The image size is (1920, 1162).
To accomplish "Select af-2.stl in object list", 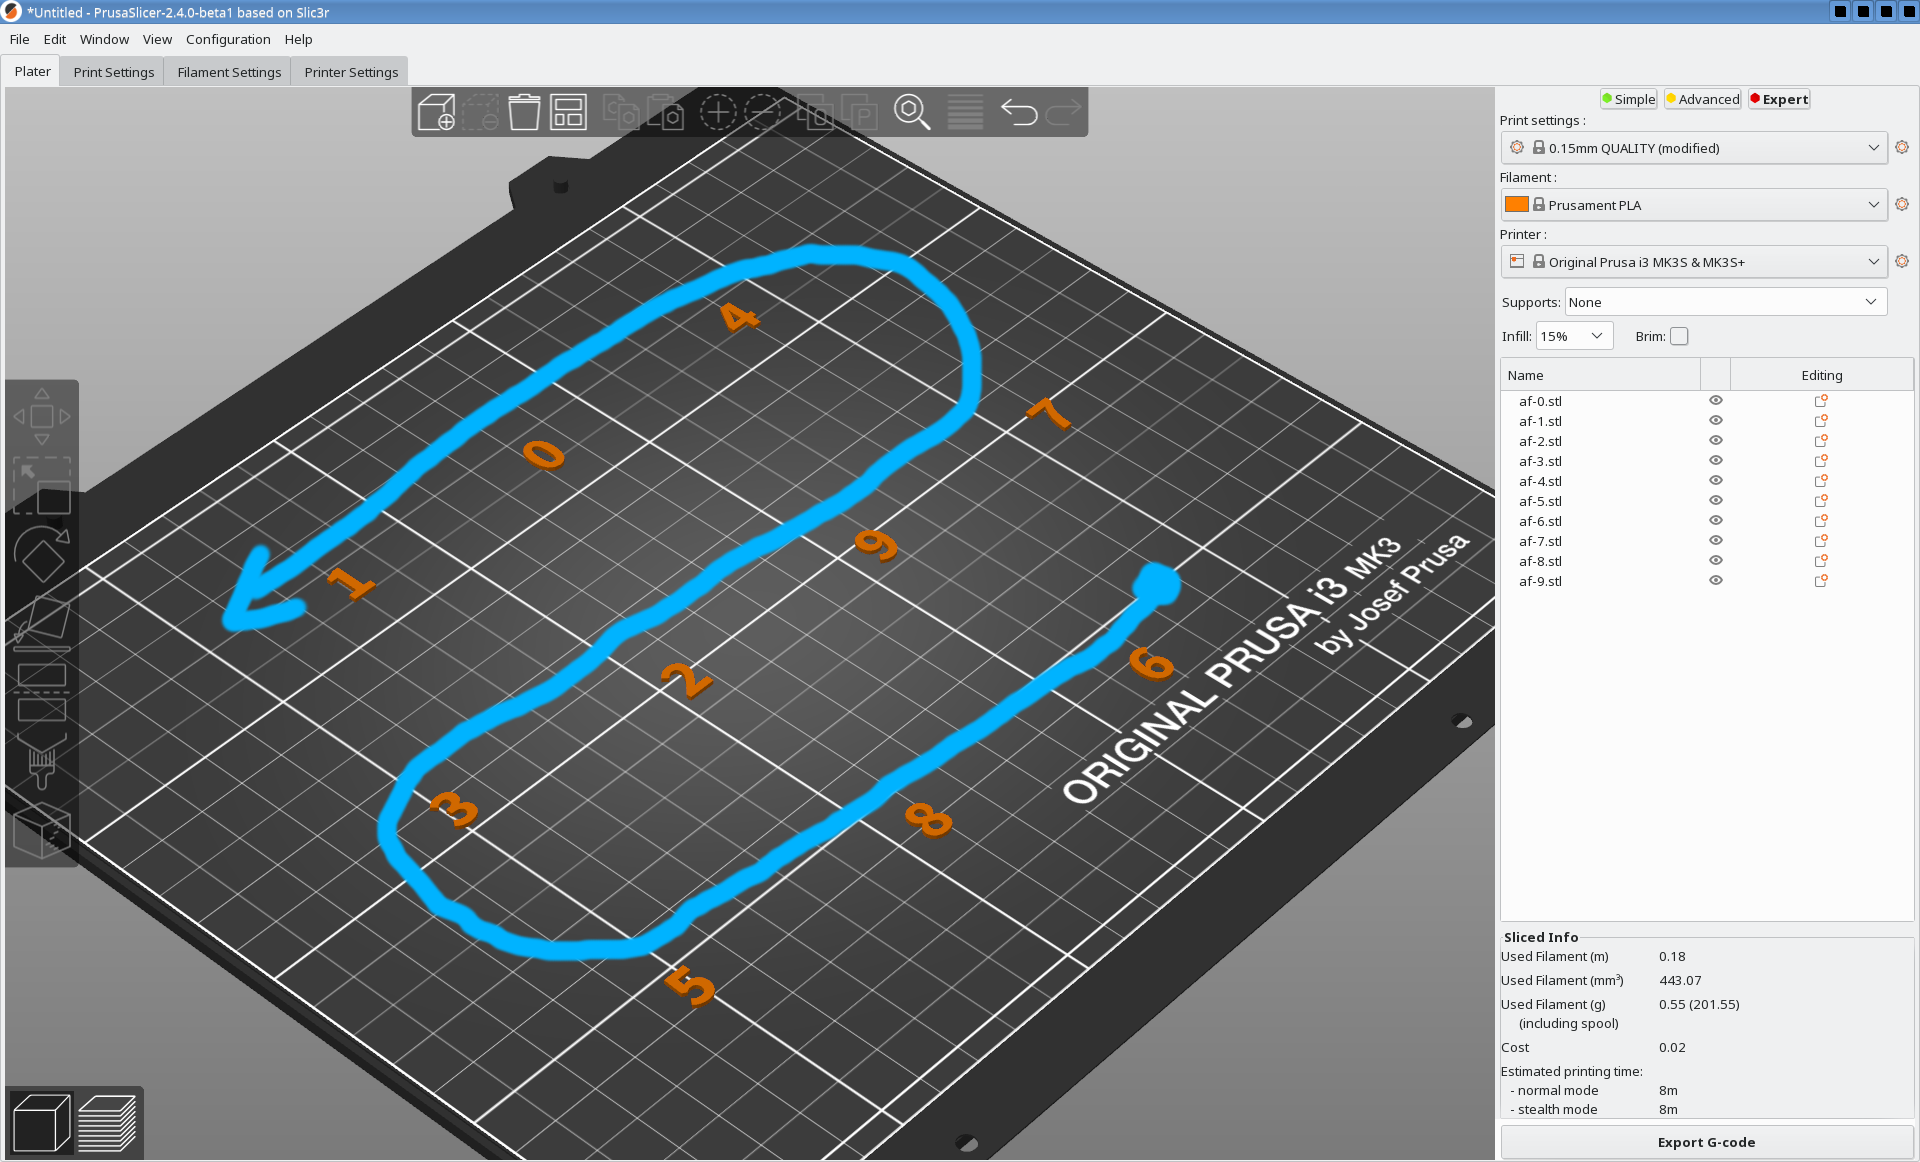I will [x=1540, y=441].
